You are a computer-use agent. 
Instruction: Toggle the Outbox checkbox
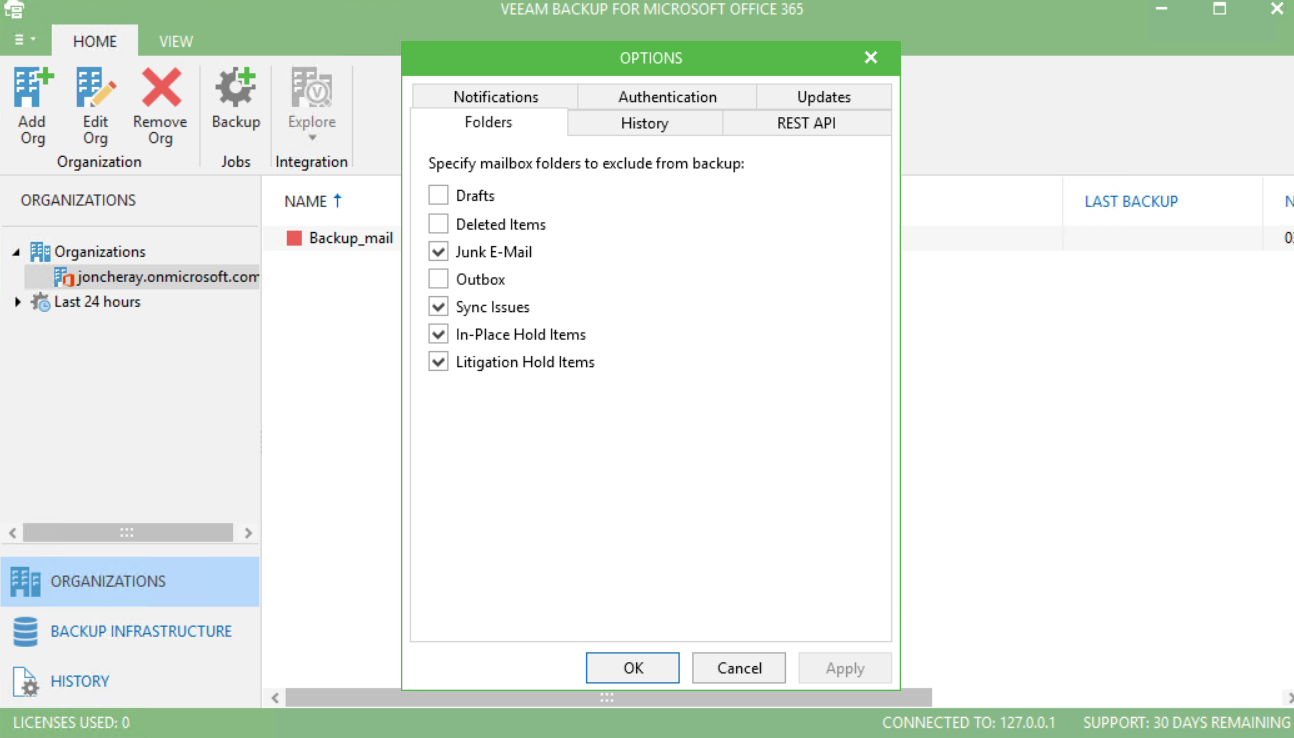tap(438, 279)
